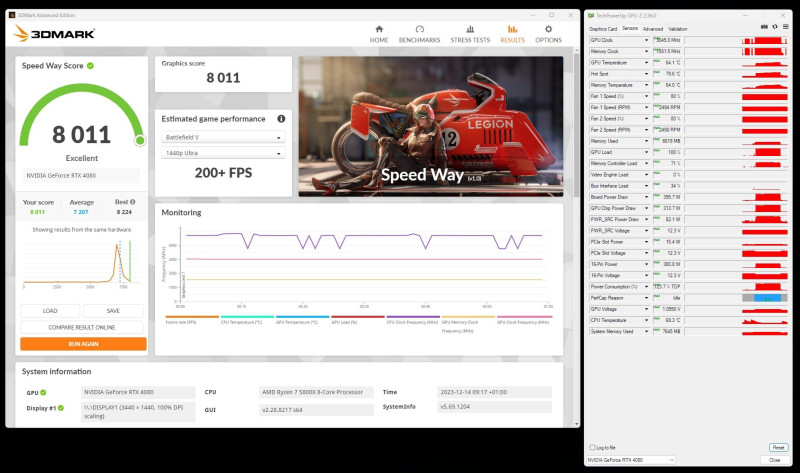Viewport: 800px width, 473px height.
Task: Switch to Advanced tab in GPU-Z
Action: (653, 29)
